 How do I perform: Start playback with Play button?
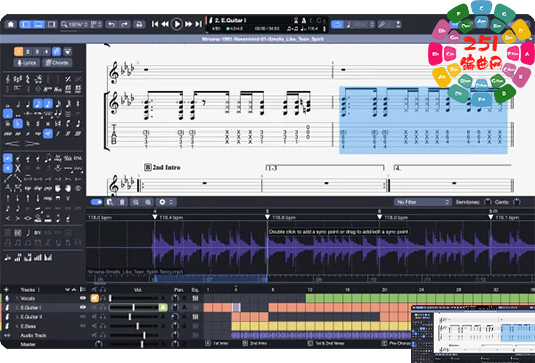tap(176, 24)
